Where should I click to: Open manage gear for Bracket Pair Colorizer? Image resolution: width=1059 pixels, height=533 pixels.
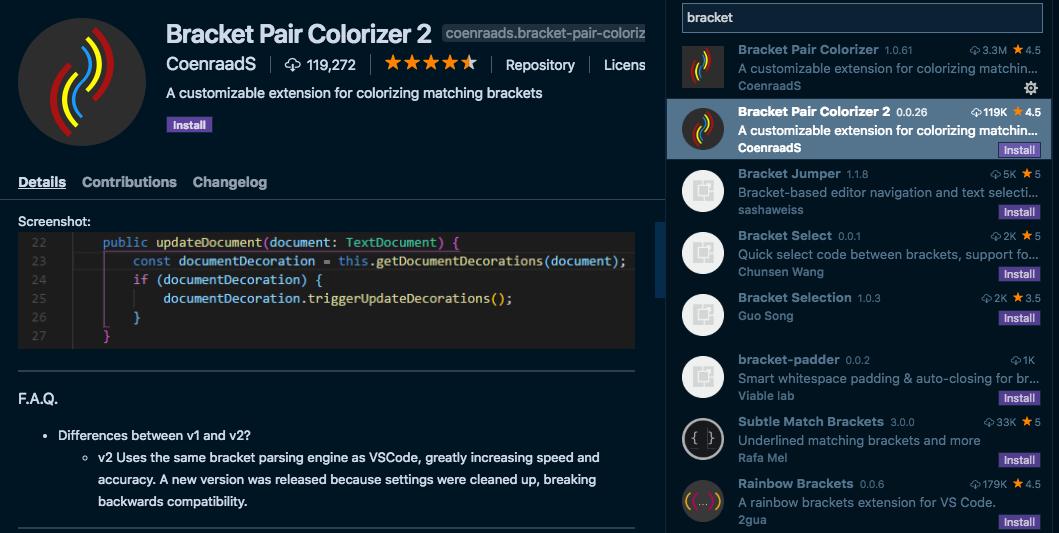tap(1031, 87)
